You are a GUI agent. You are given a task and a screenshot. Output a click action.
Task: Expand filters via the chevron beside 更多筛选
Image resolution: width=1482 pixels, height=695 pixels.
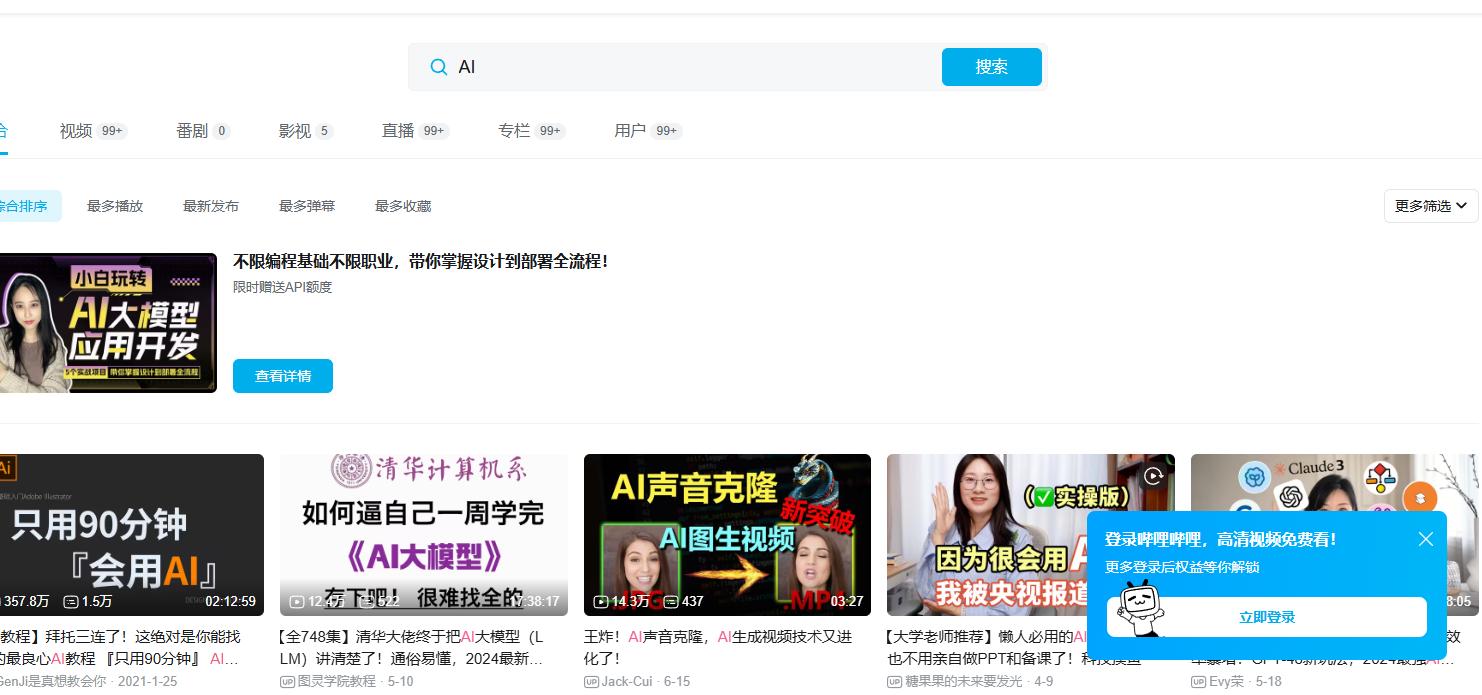pos(1462,206)
